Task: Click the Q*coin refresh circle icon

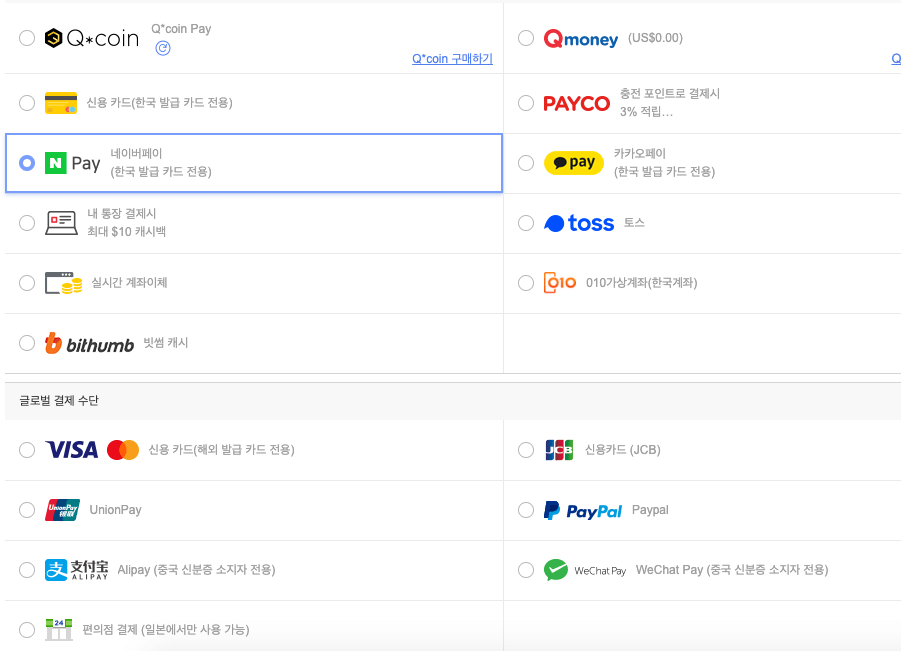Action: tap(163, 48)
